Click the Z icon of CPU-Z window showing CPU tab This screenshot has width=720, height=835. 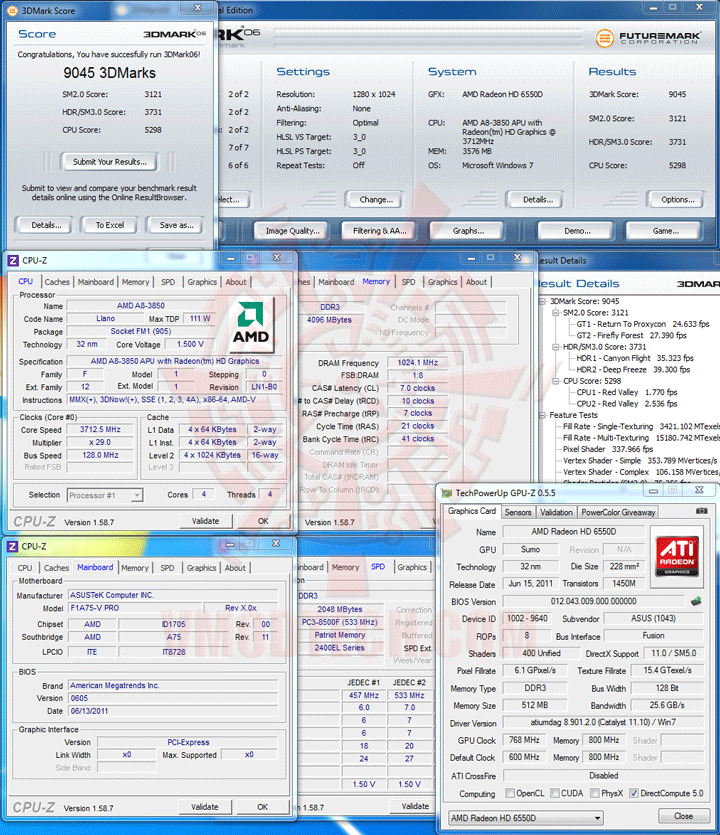coord(13,260)
